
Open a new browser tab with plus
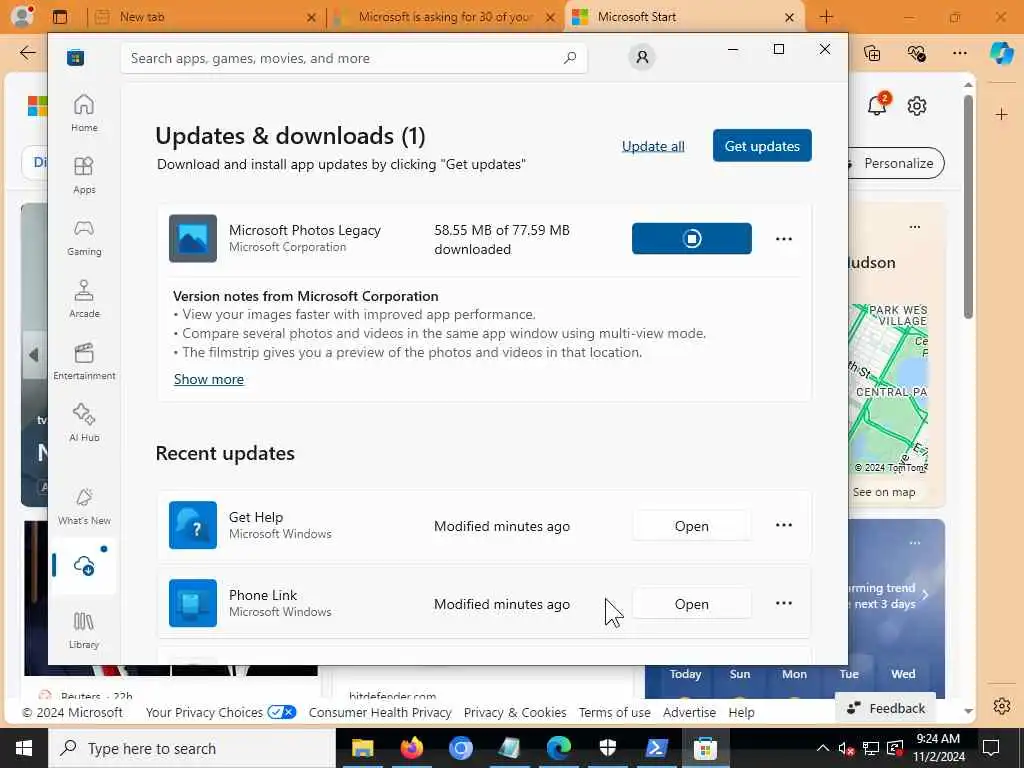[x=827, y=17]
